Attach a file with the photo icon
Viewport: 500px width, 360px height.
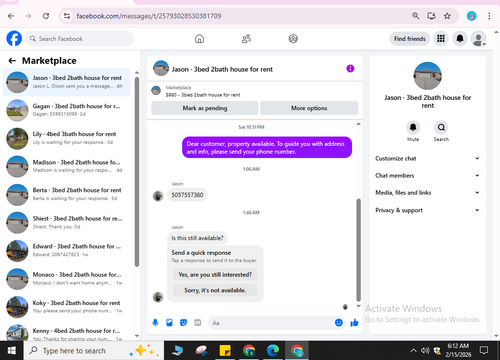pyautogui.click(x=169, y=323)
